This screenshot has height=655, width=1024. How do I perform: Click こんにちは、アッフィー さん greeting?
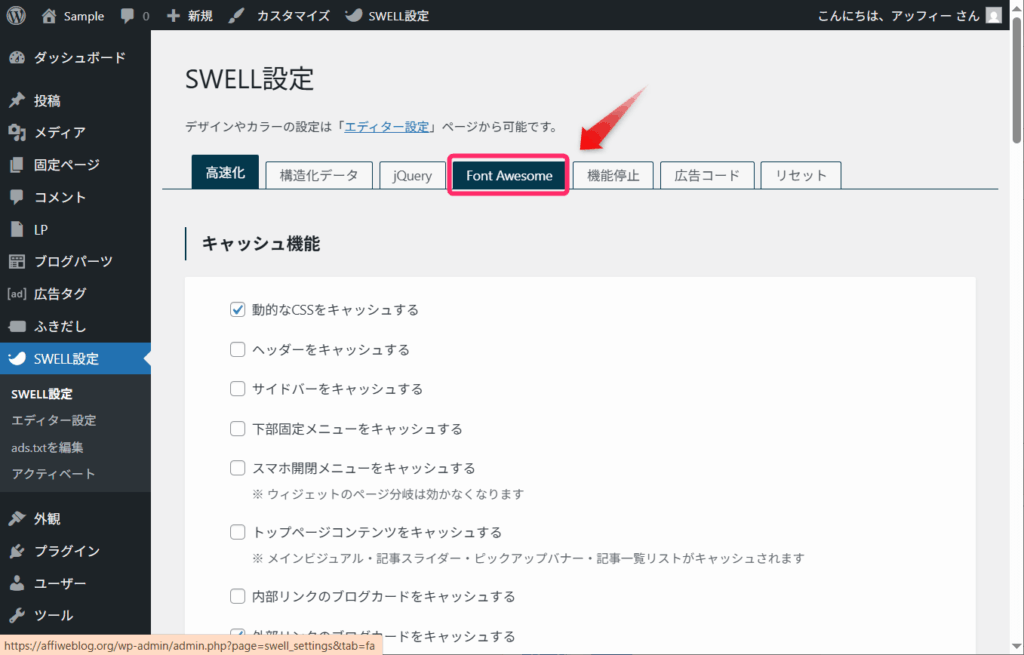pyautogui.click(x=899, y=16)
